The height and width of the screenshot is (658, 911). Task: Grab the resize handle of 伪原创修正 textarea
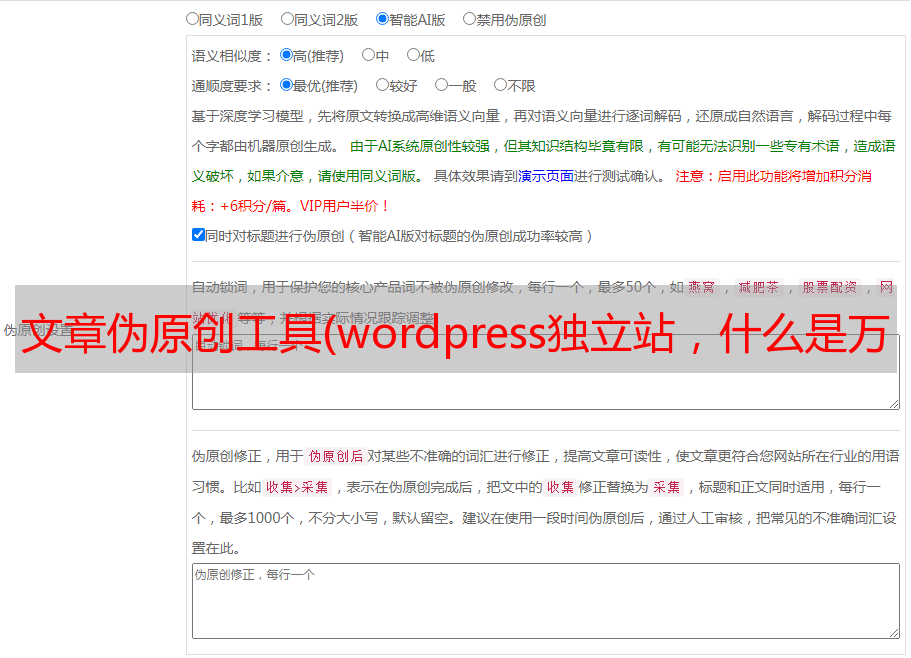pyautogui.click(x=894, y=633)
